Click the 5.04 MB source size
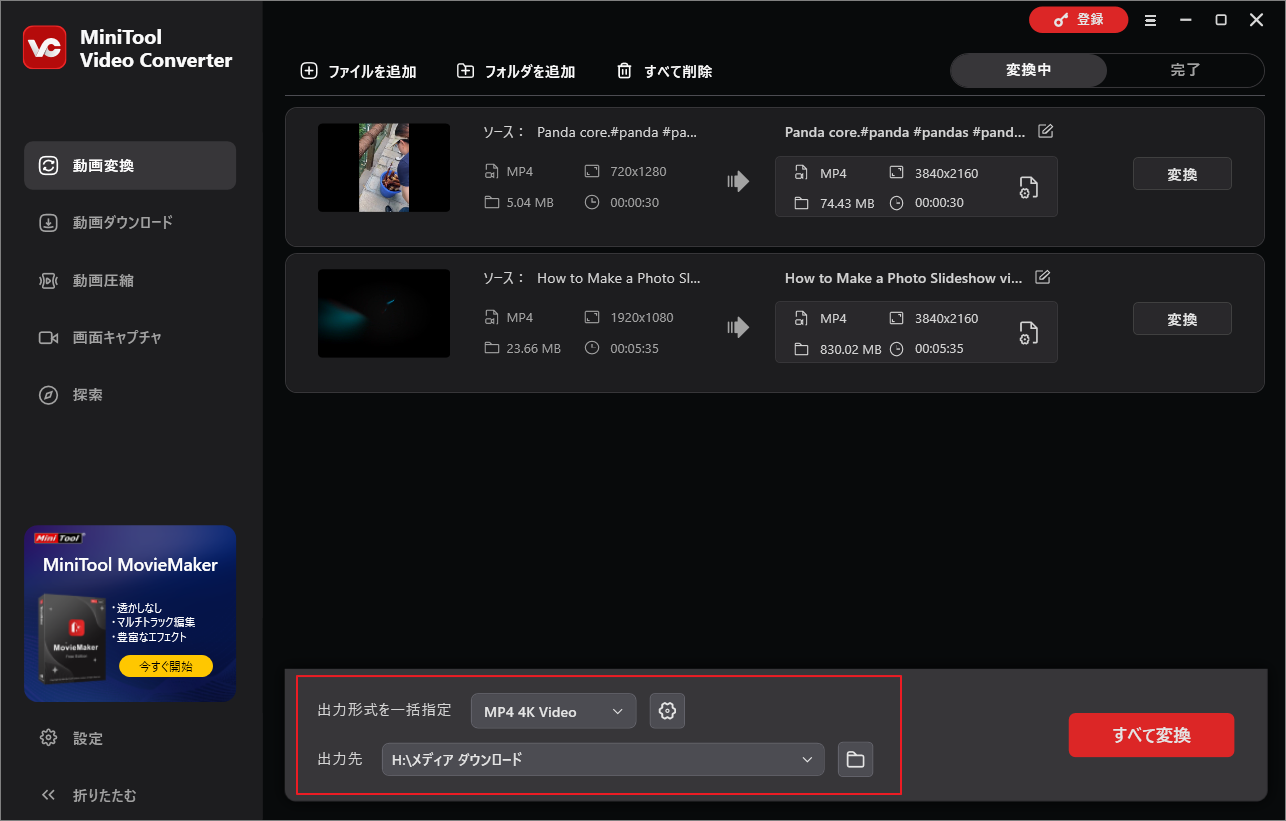Viewport: 1286px width, 821px height. [530, 202]
